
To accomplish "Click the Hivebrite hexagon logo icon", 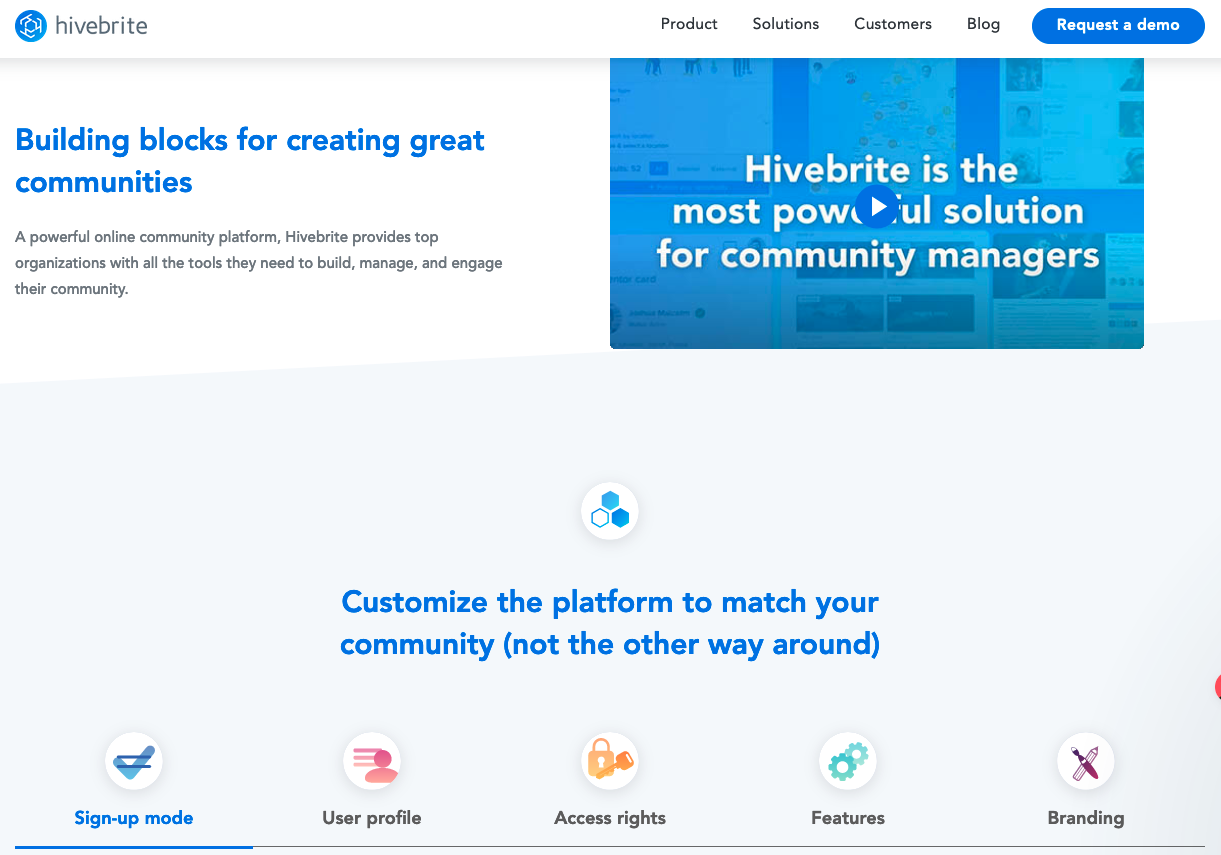I will point(31,26).
